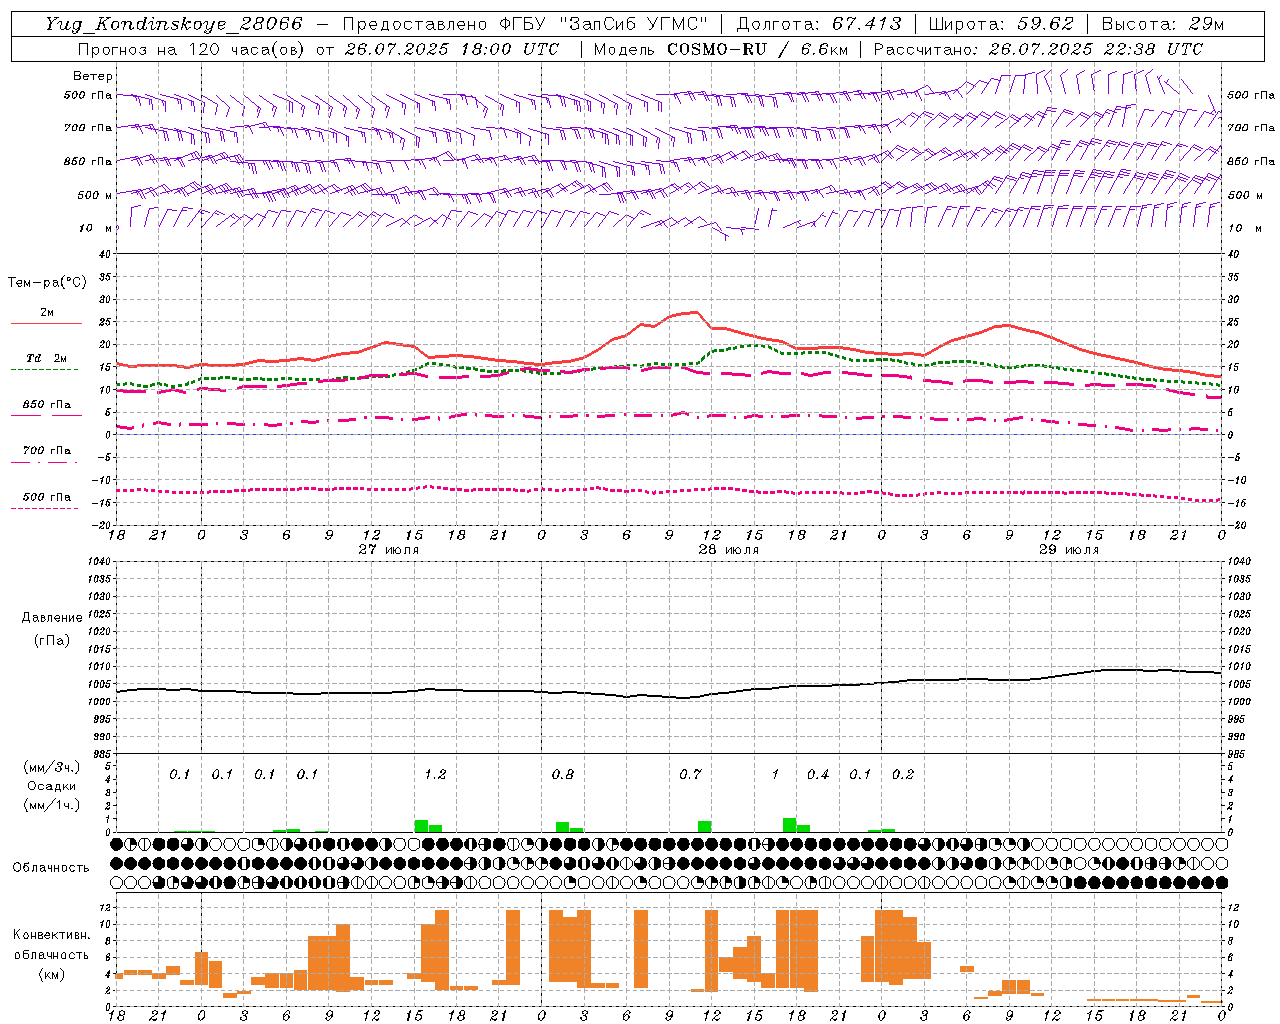Click the station title "Yug_Kondinskoye_28066"
The image size is (1280, 1024).
(x=174, y=24)
